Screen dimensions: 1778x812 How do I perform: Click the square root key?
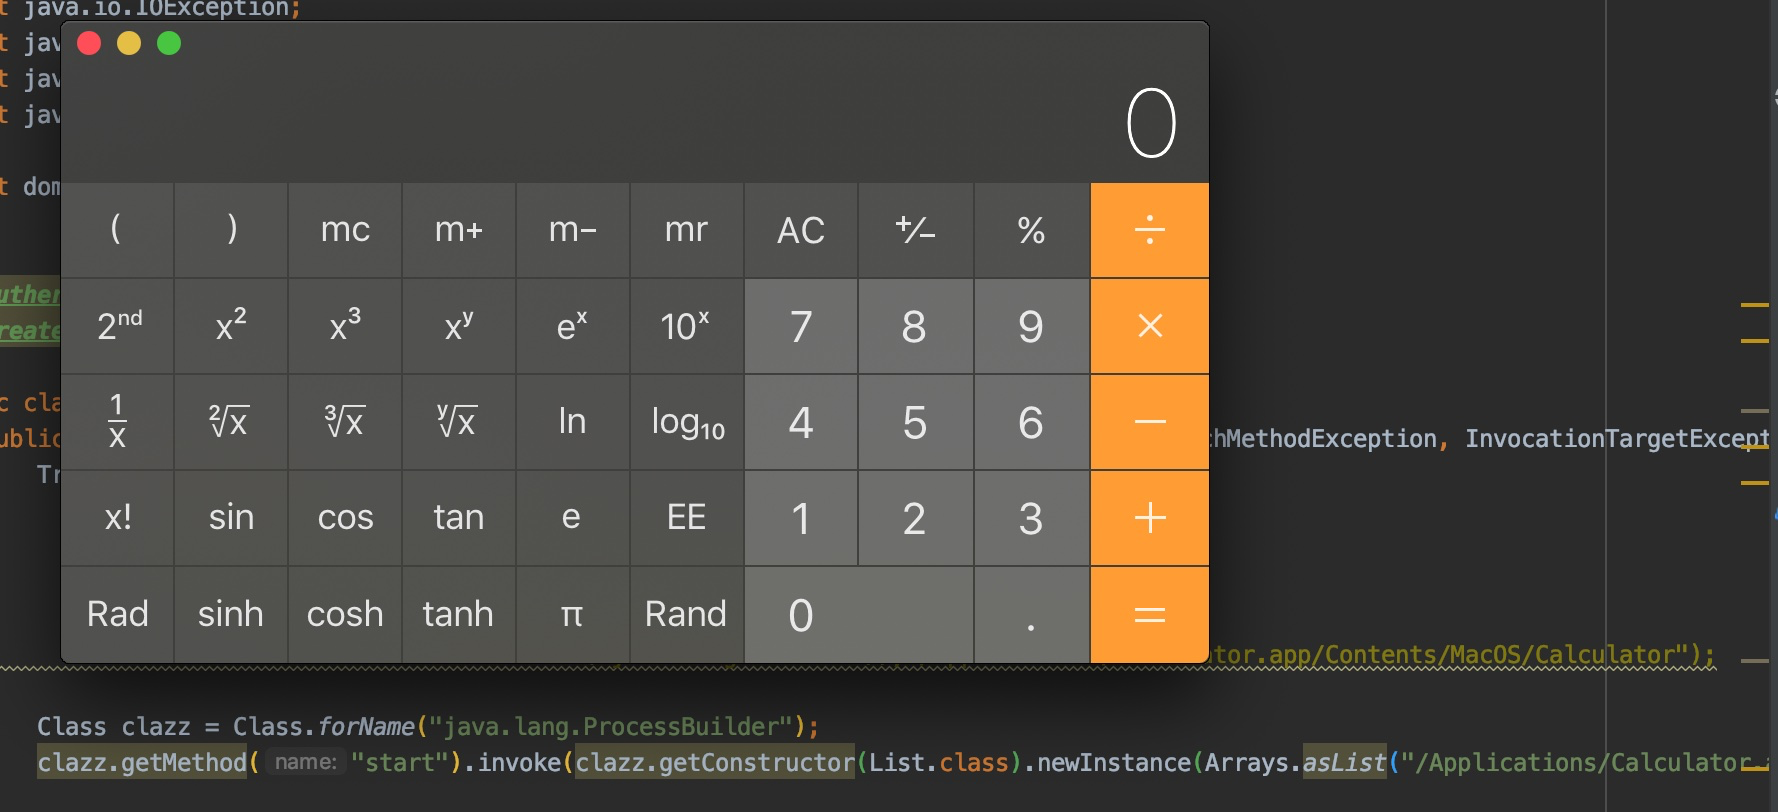[230, 422]
